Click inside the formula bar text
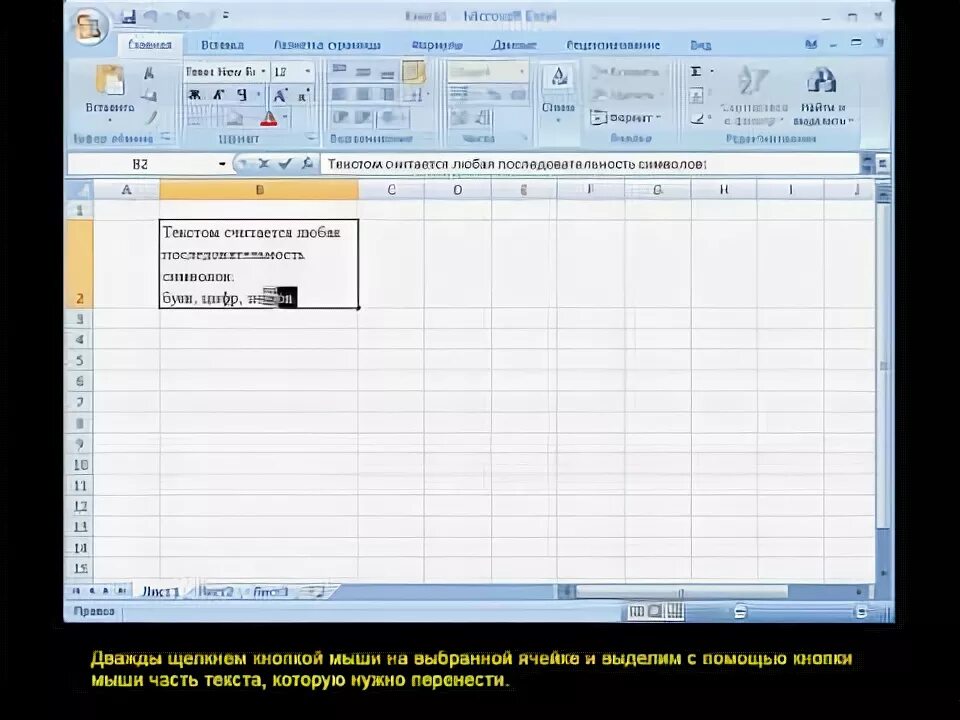 pos(517,164)
